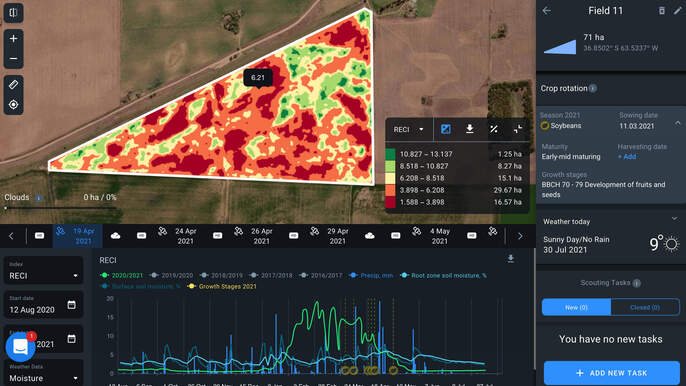
Task: Zoom in on the map
Action: tap(14, 39)
